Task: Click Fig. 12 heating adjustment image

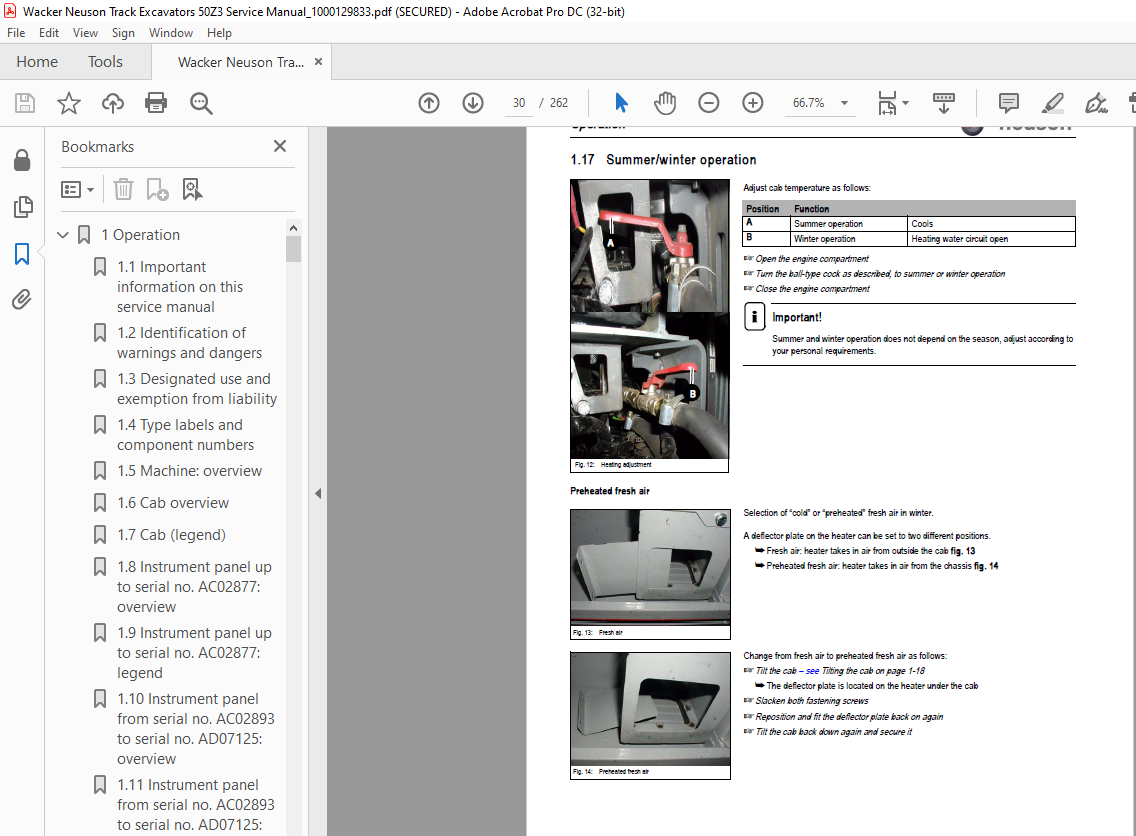Action: (x=649, y=319)
